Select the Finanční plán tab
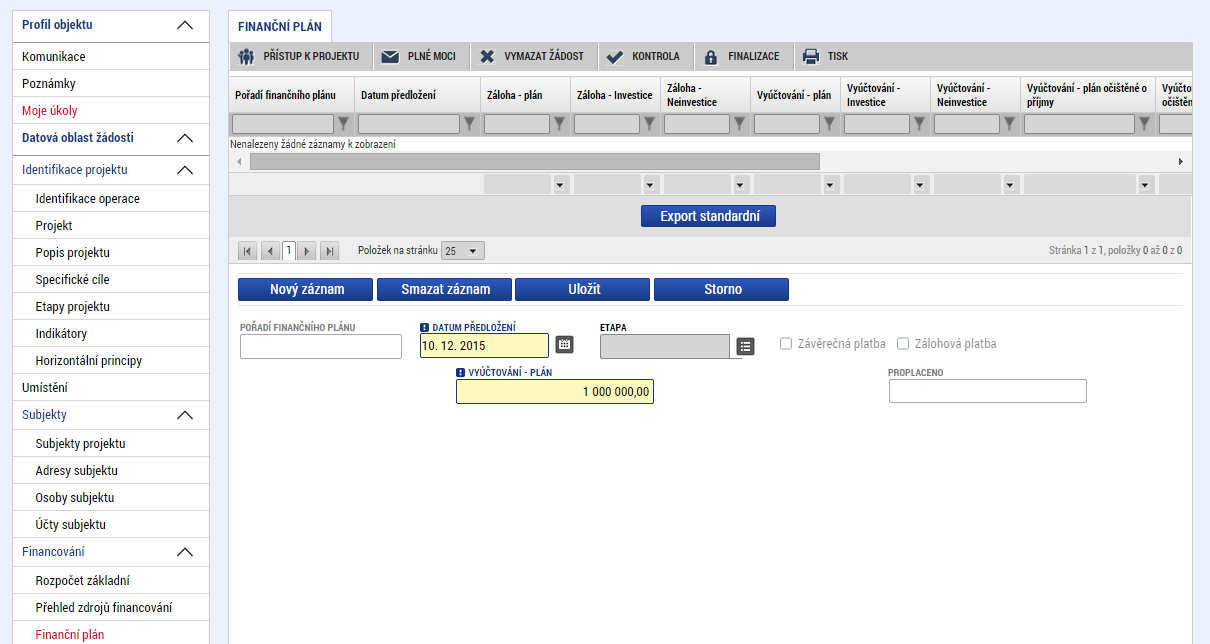 click(x=280, y=27)
